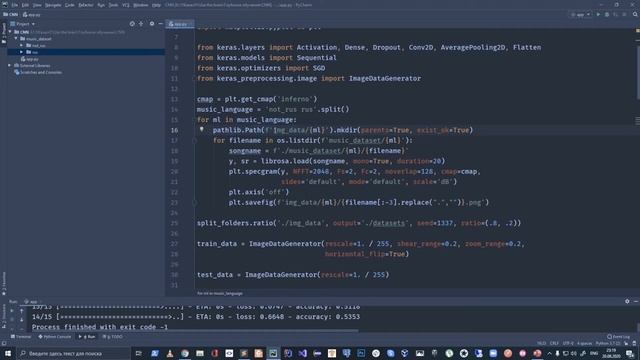Screen dimensions: 640x360
Task: Expand the selected rus folder
Action: click(x=22, y=52)
